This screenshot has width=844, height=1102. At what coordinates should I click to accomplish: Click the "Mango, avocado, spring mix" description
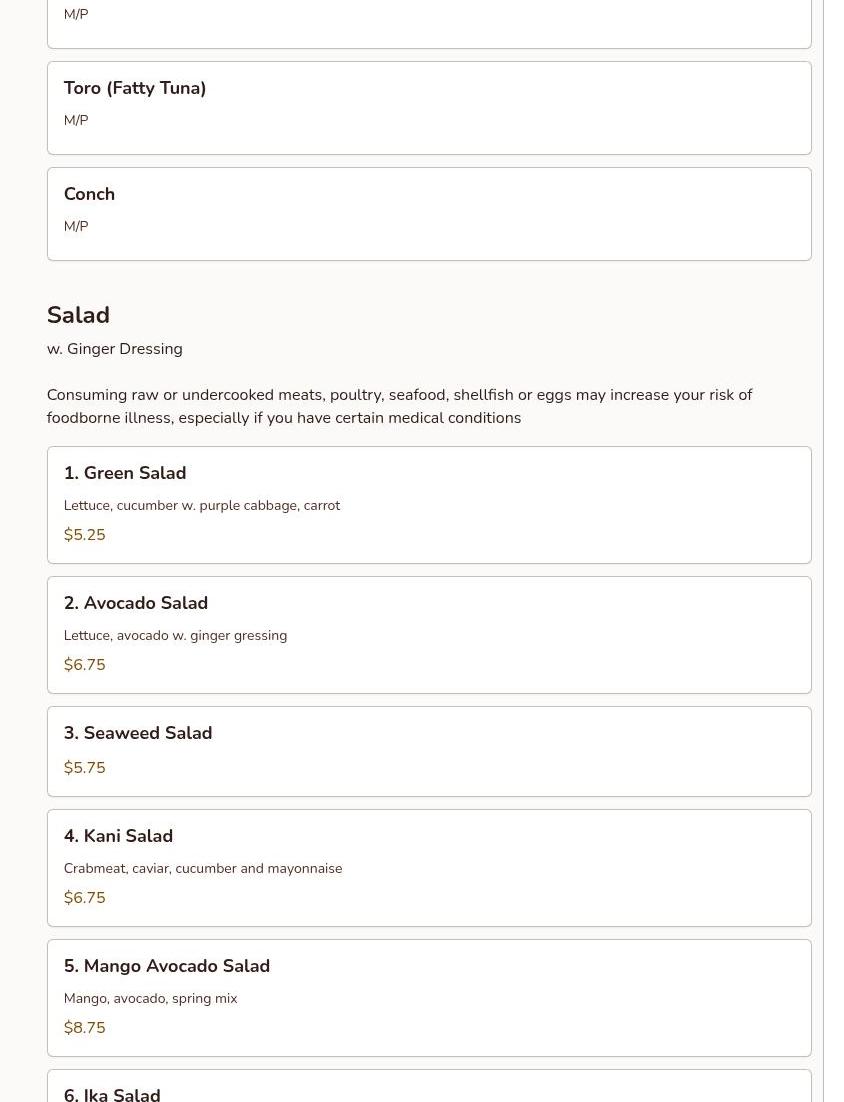[150, 998]
